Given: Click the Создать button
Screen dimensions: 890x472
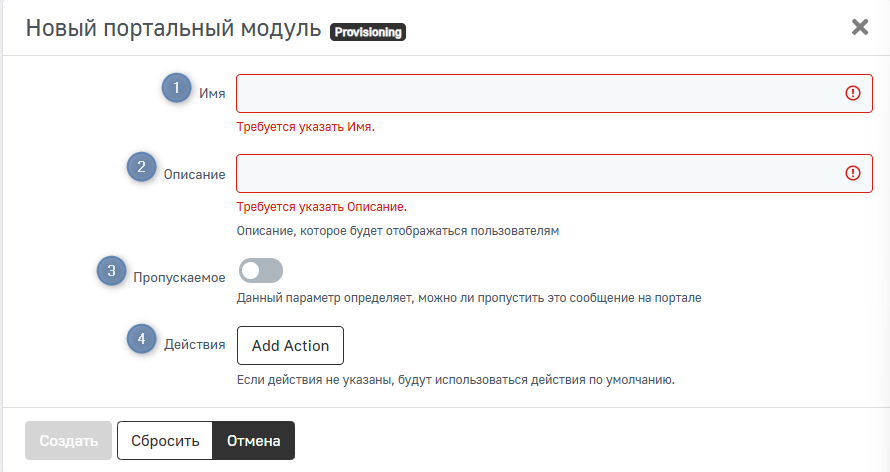Looking at the screenshot, I should click(68, 440).
